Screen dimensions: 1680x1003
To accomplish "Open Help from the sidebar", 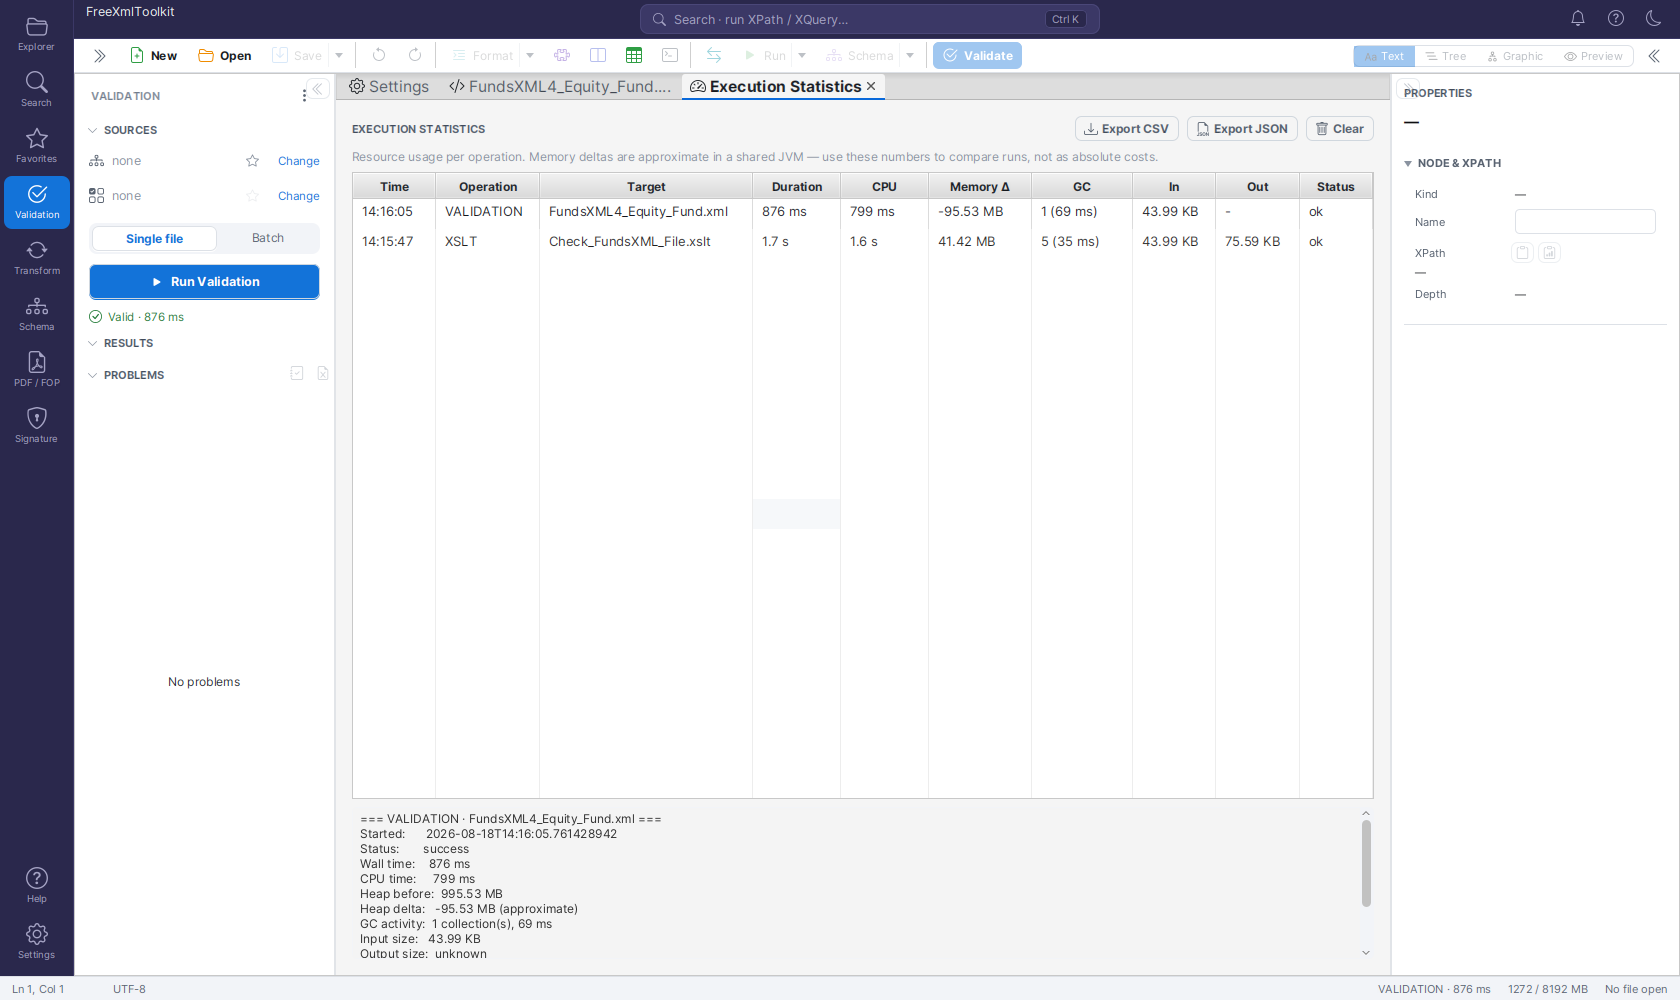I will click(x=36, y=885).
